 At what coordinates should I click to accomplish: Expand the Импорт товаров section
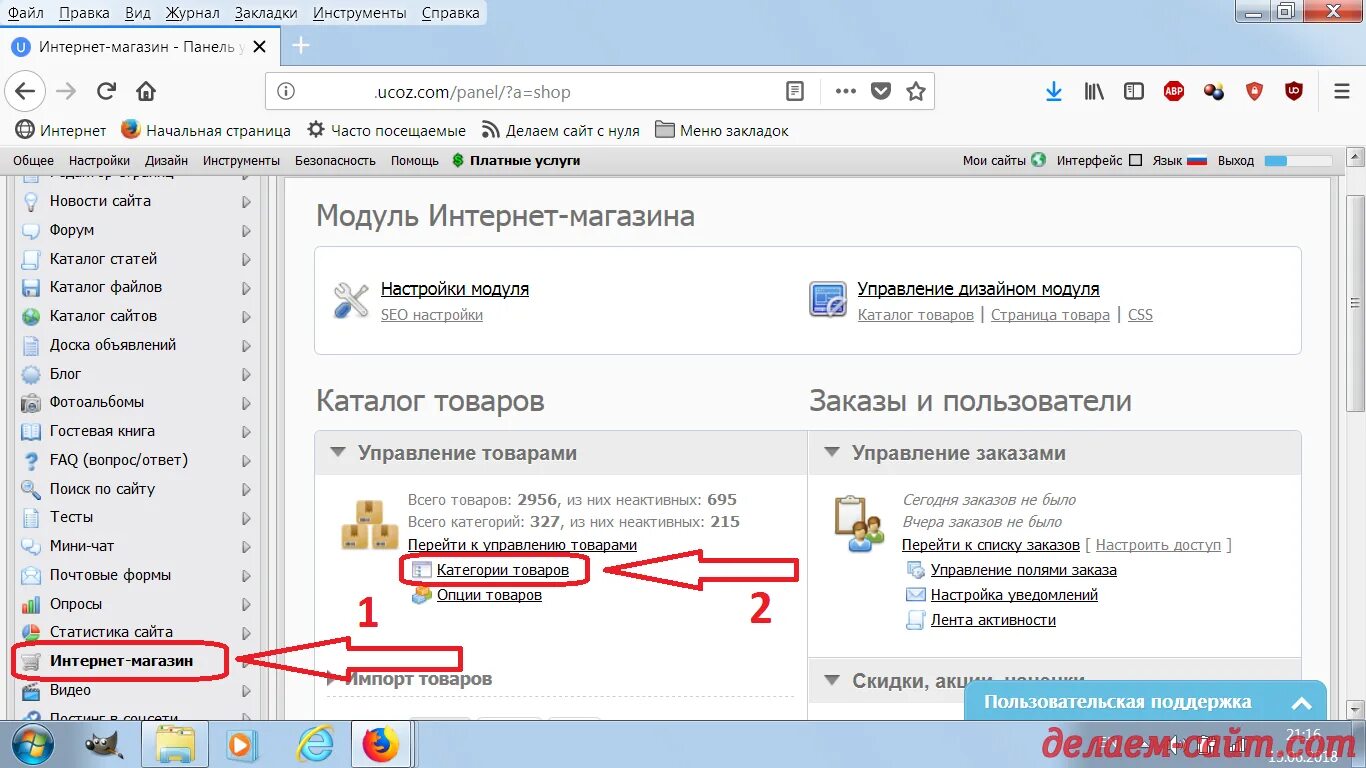click(333, 678)
